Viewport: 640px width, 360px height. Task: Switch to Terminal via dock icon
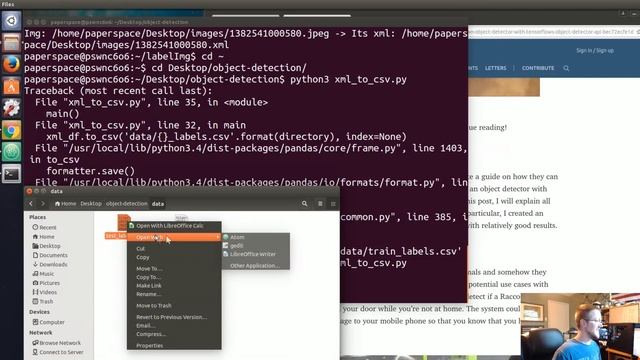click(11, 174)
